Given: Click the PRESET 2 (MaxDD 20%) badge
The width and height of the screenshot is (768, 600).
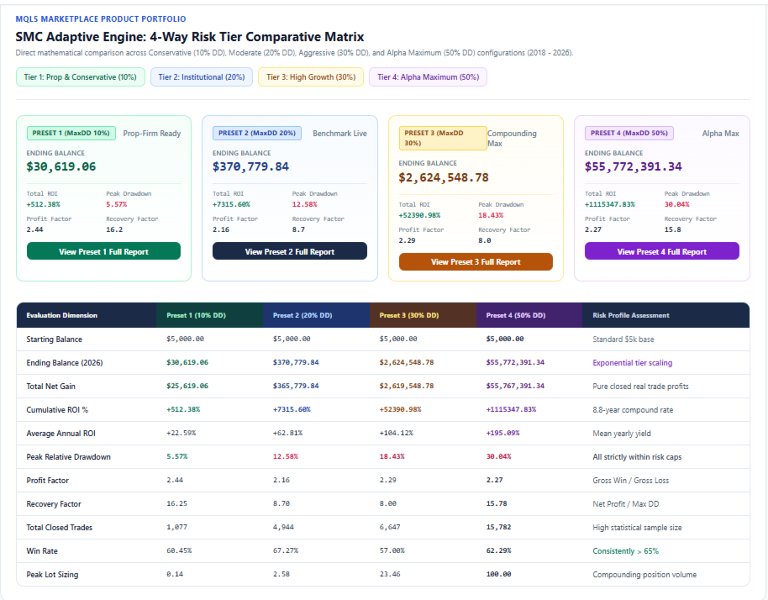Looking at the screenshot, I should coord(257,133).
